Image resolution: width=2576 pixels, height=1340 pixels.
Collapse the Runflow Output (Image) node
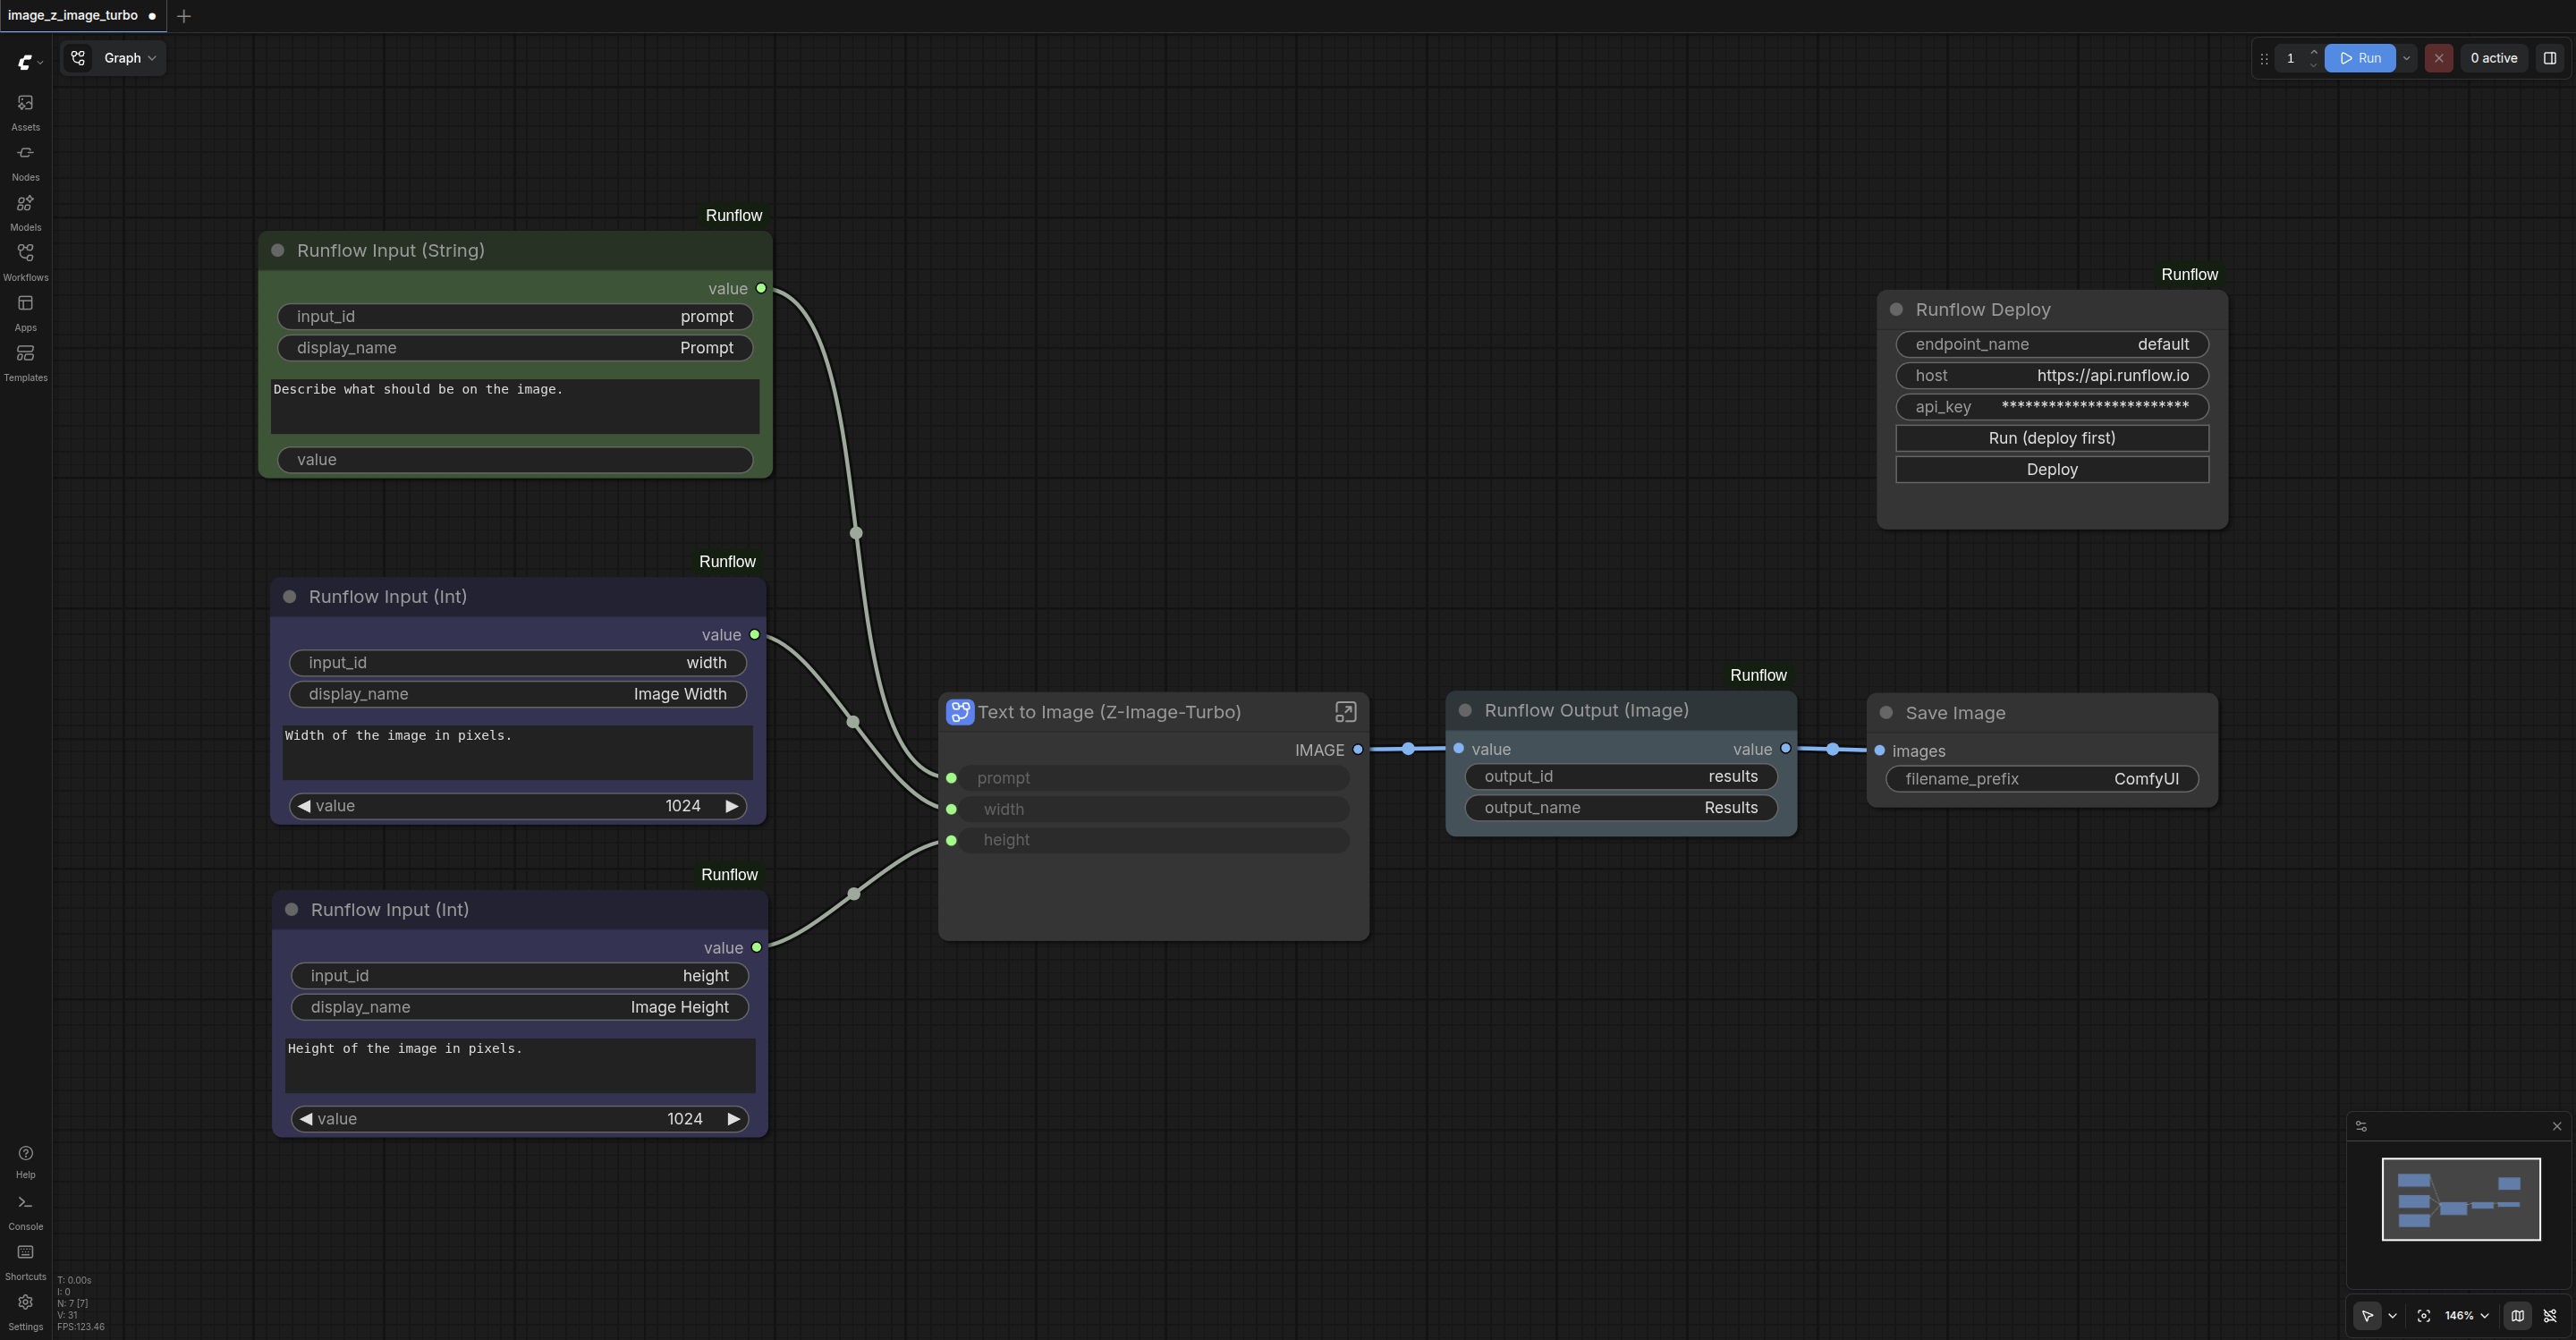tap(1465, 711)
